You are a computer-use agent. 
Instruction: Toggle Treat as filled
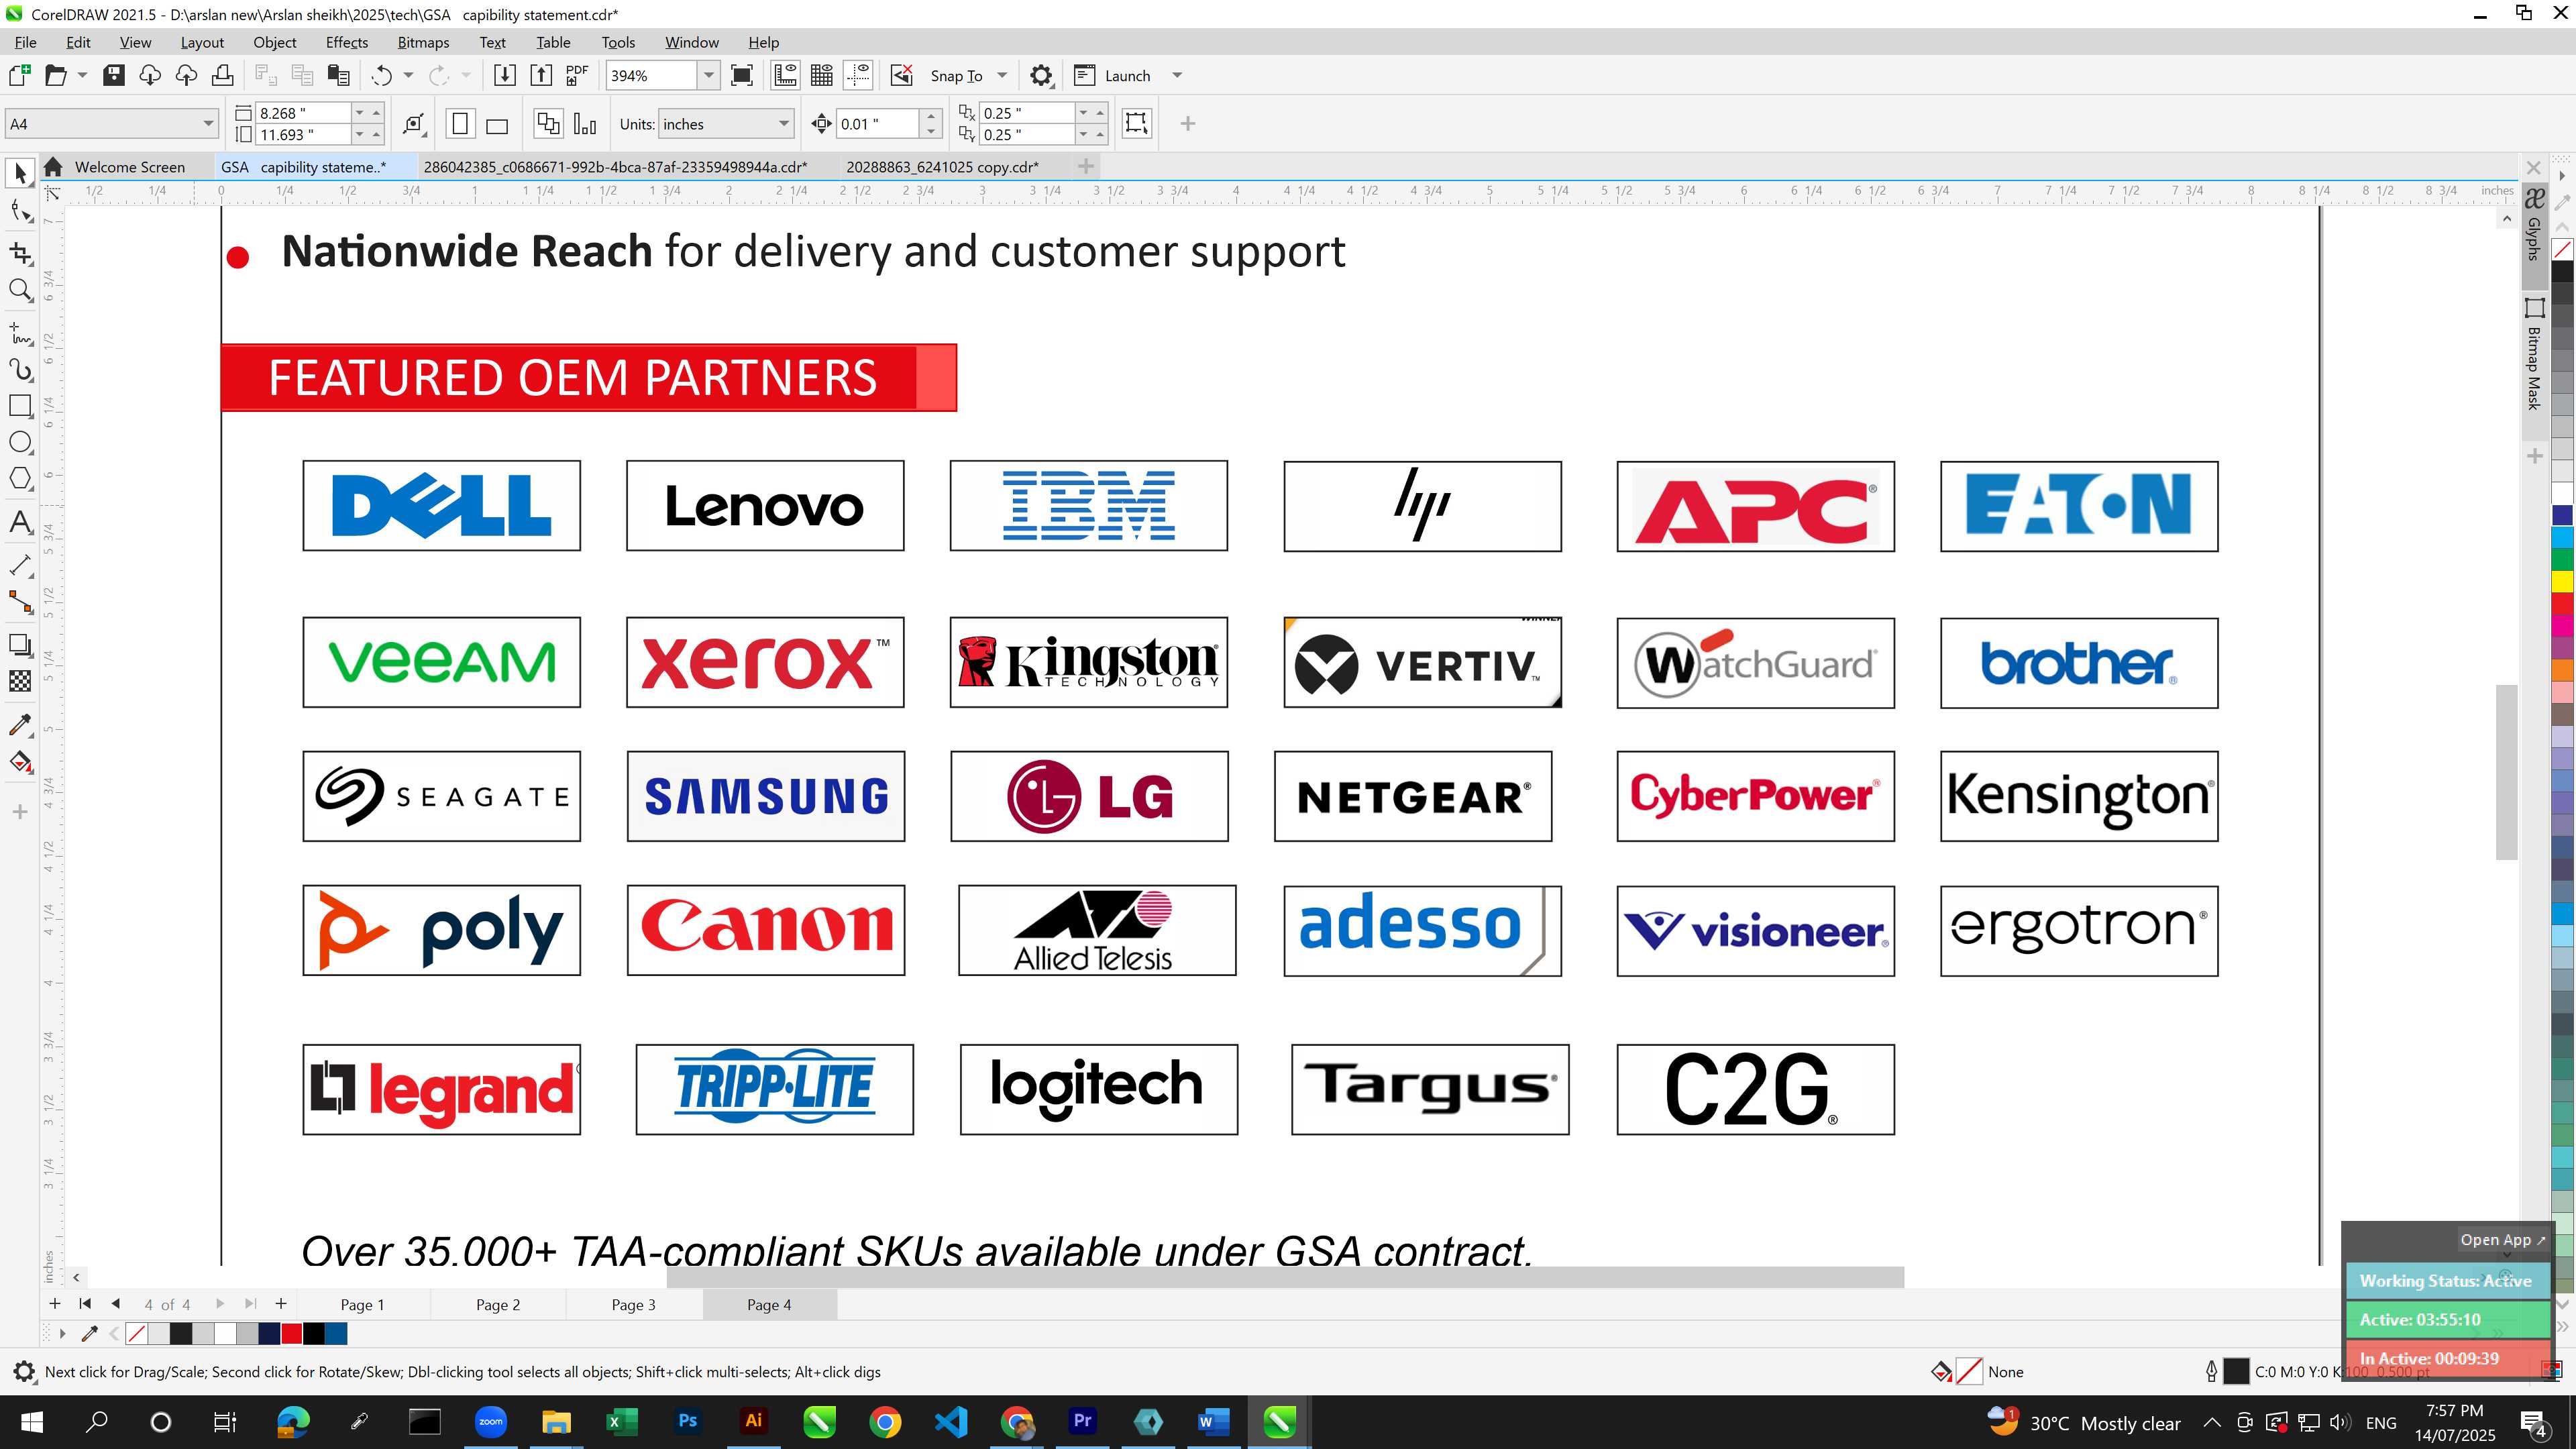click(1136, 123)
